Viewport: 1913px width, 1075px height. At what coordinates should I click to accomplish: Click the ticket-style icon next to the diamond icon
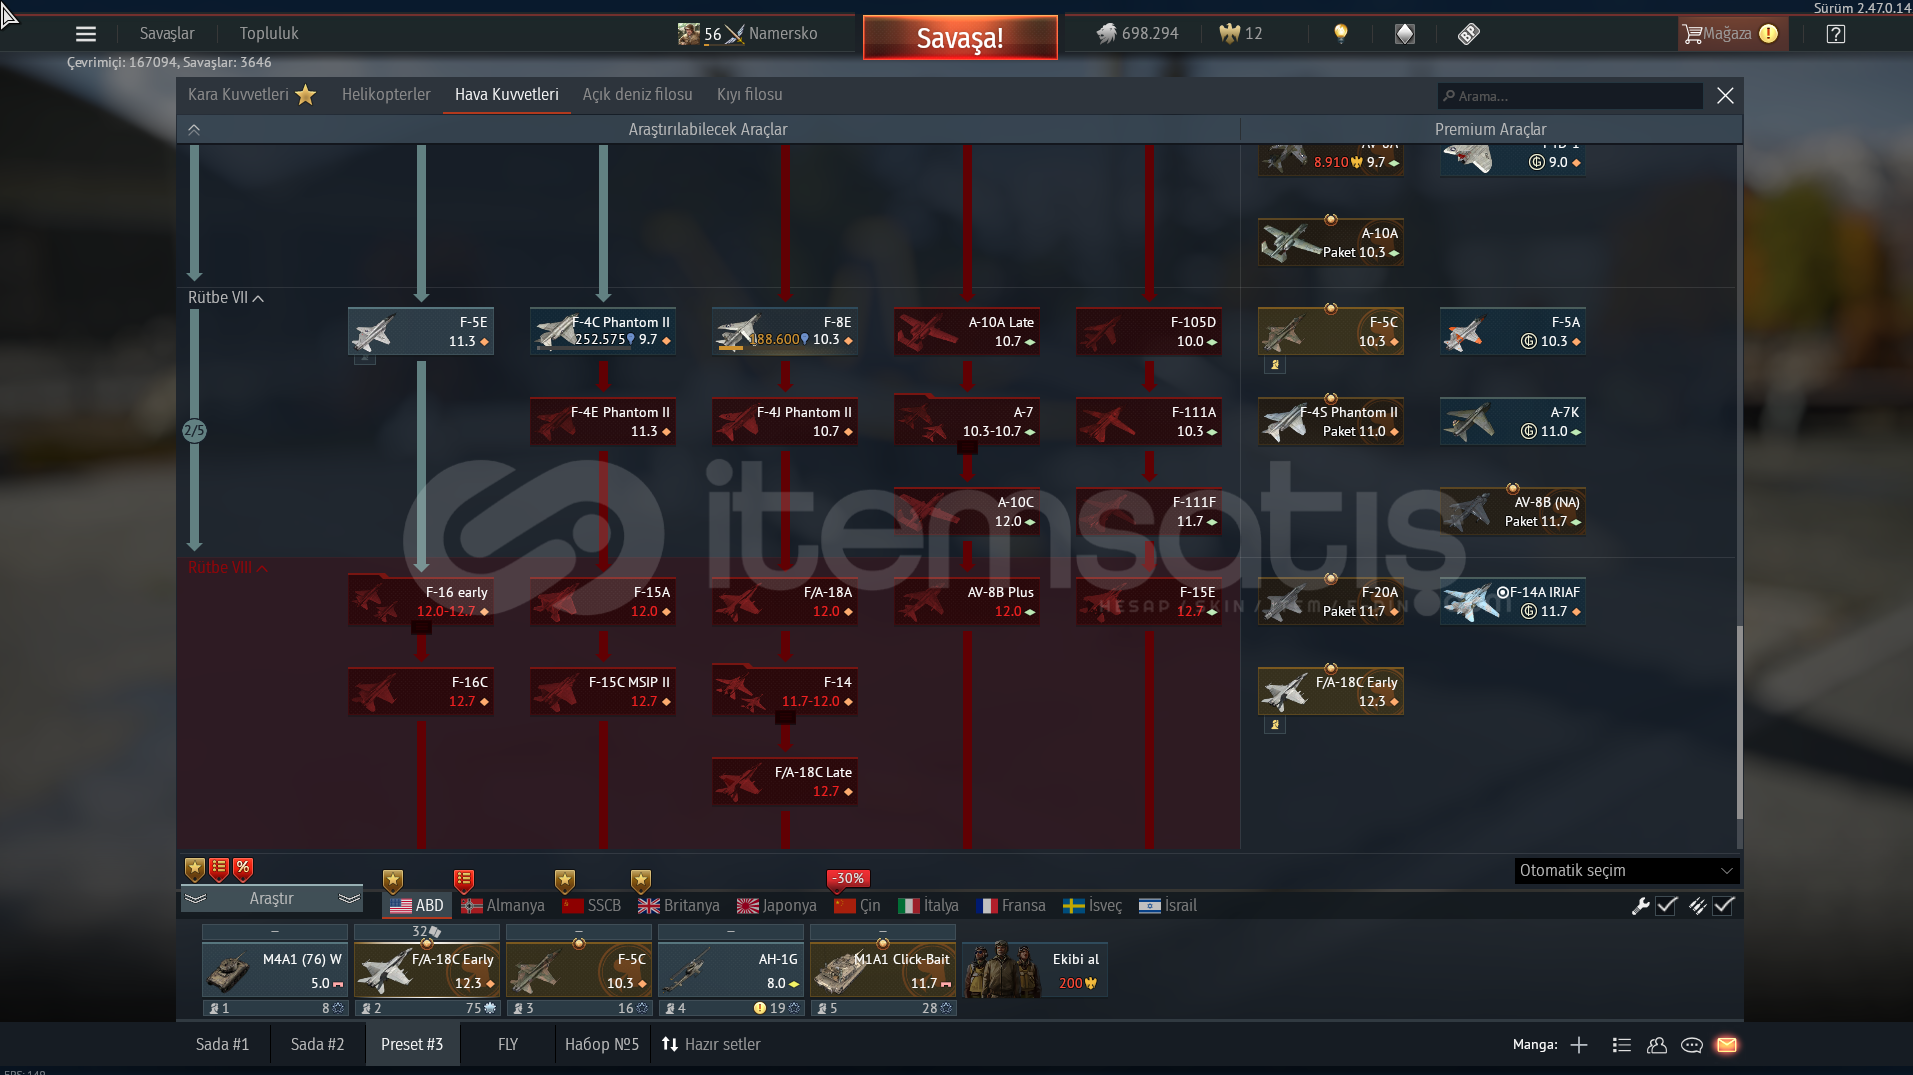[x=1468, y=34]
